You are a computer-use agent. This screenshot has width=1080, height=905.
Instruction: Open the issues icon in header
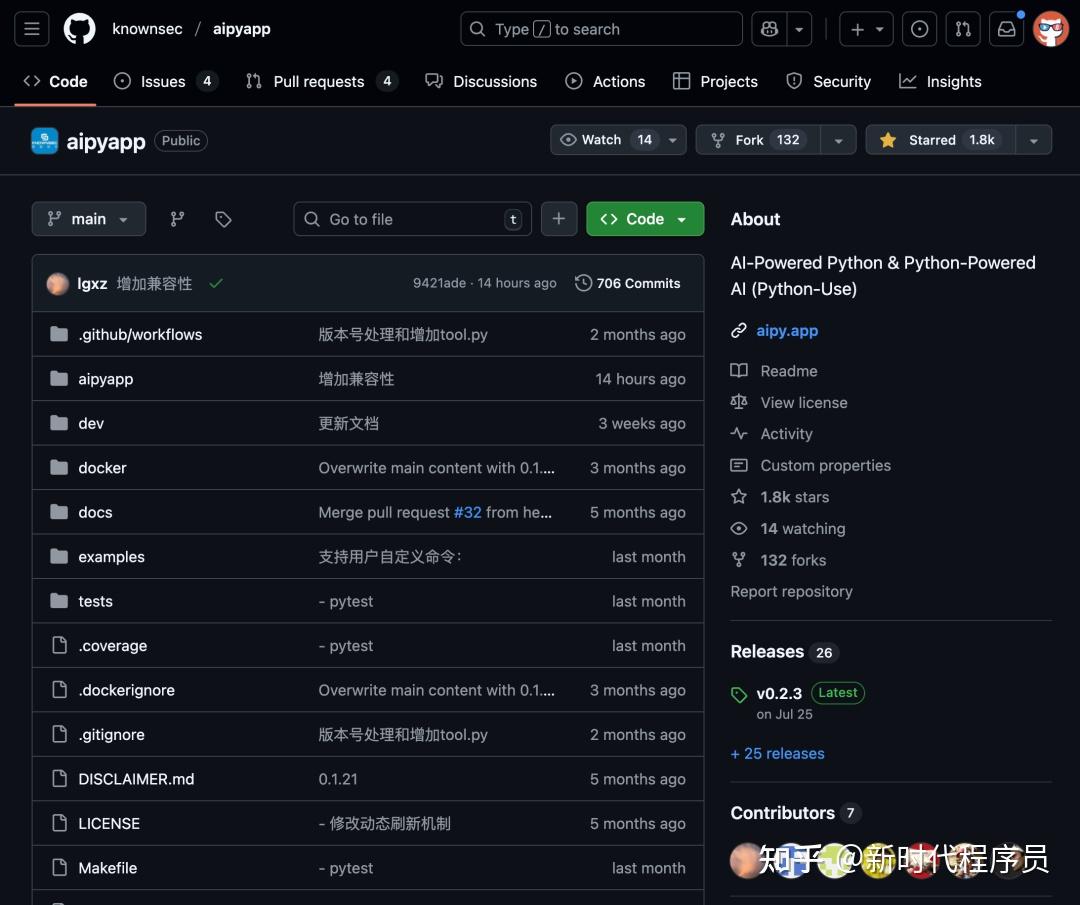920,29
